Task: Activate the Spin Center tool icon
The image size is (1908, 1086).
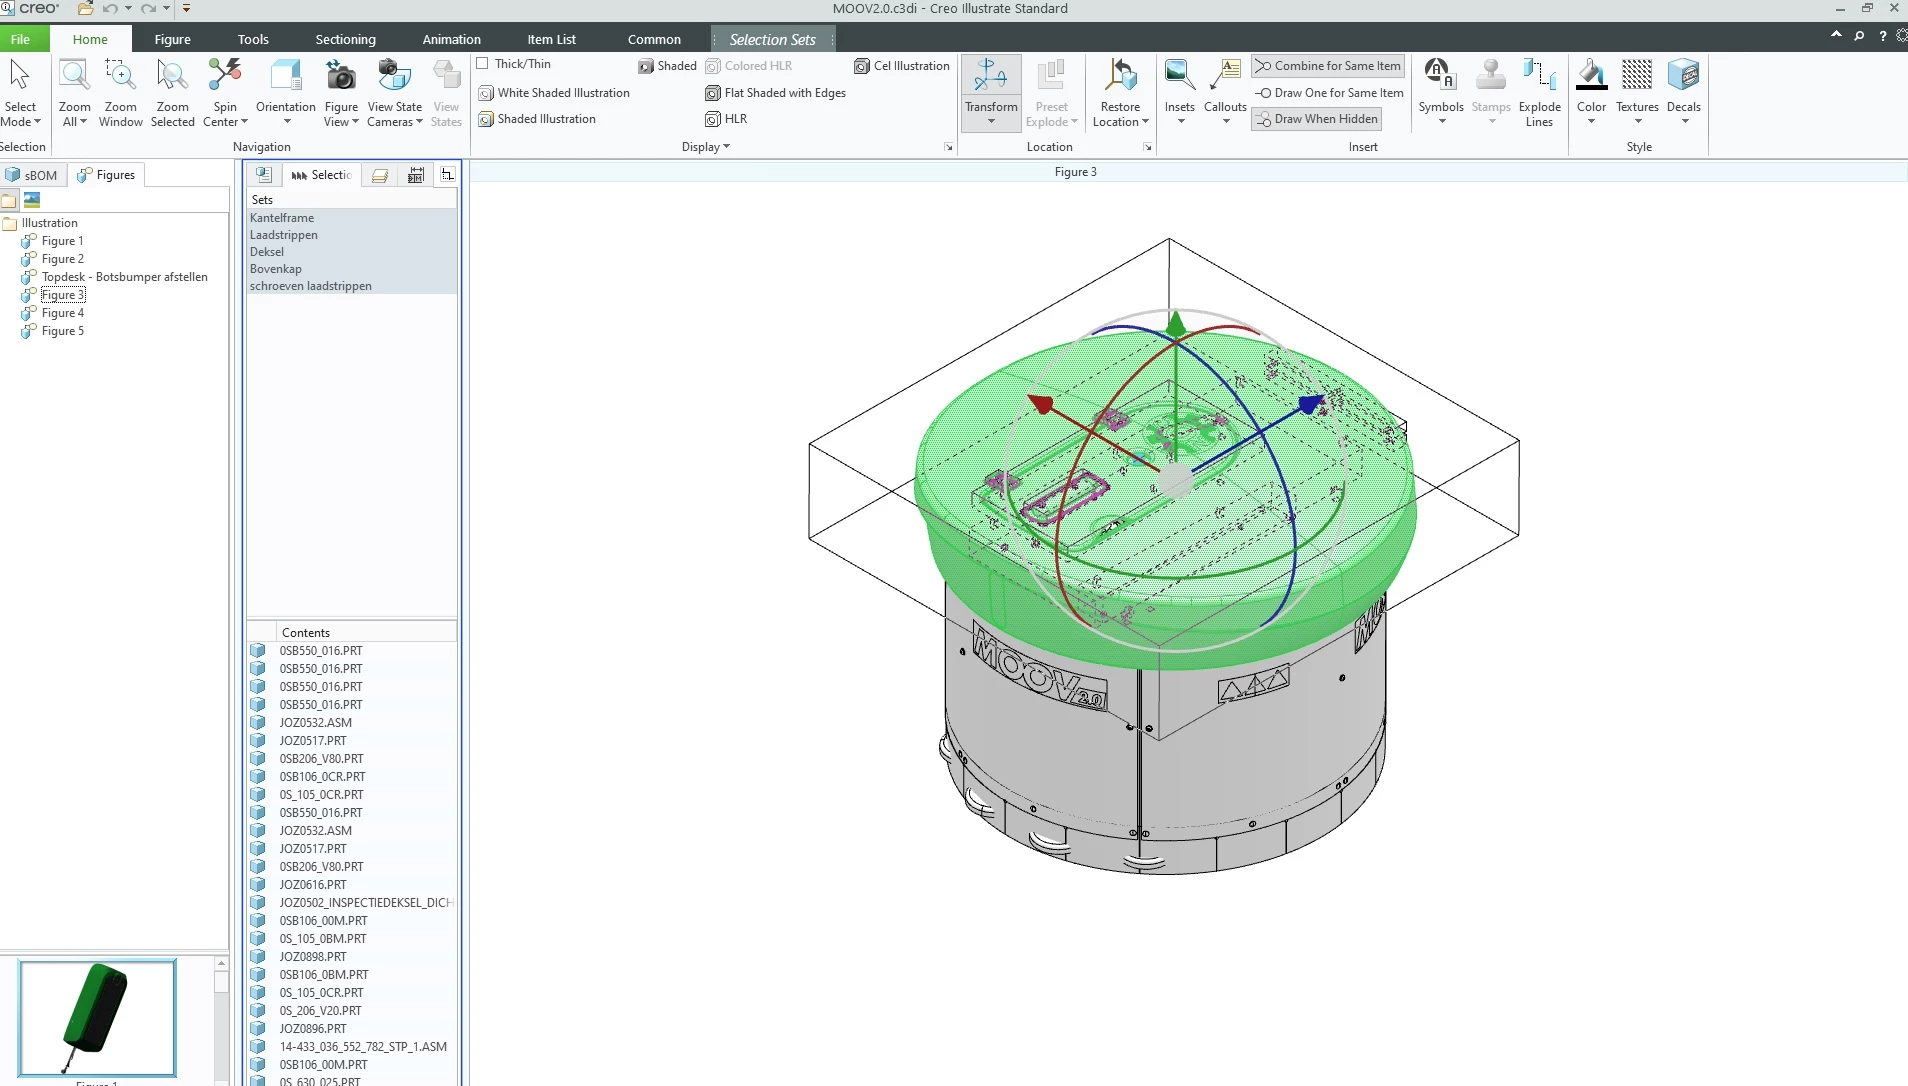Action: [225, 75]
